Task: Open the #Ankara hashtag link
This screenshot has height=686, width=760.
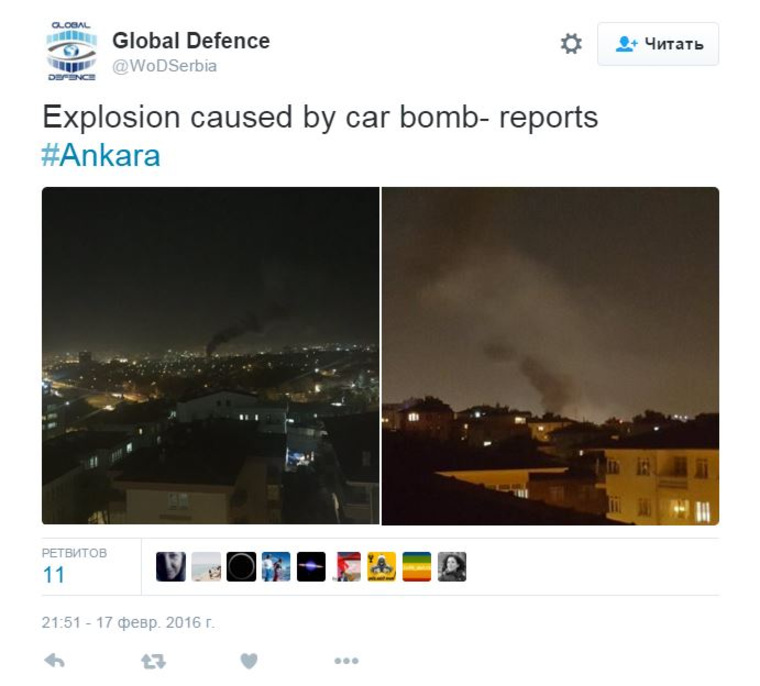Action: pyautogui.click(x=101, y=155)
